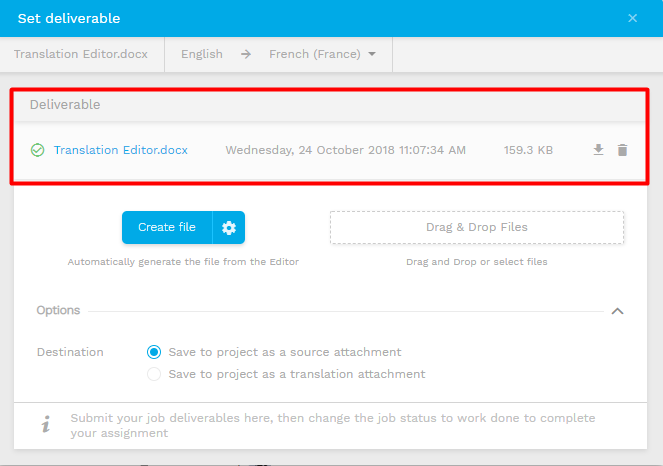The height and width of the screenshot is (466, 663).
Task: Open the French (France) language dropdown
Action: pyautogui.click(x=322, y=54)
